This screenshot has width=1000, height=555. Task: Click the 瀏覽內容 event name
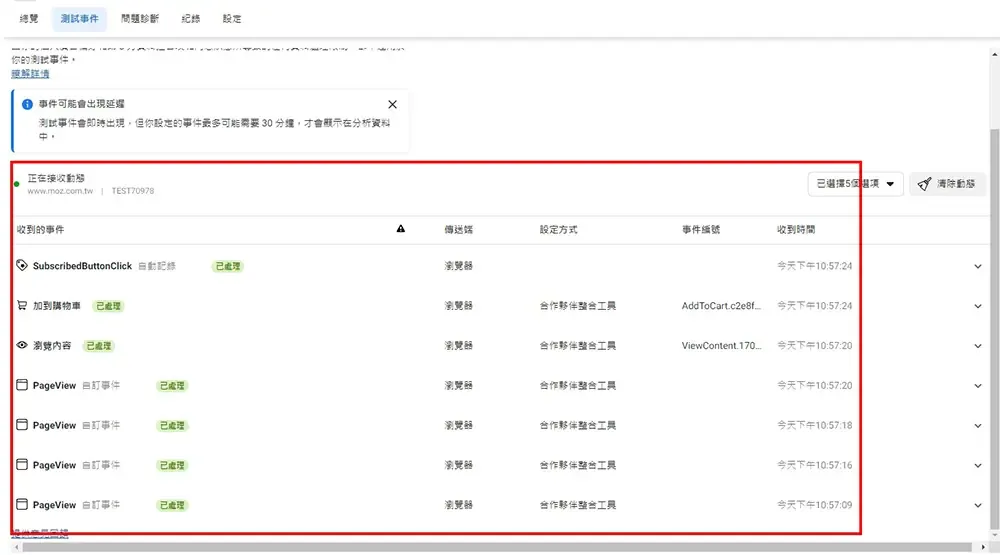(52, 345)
